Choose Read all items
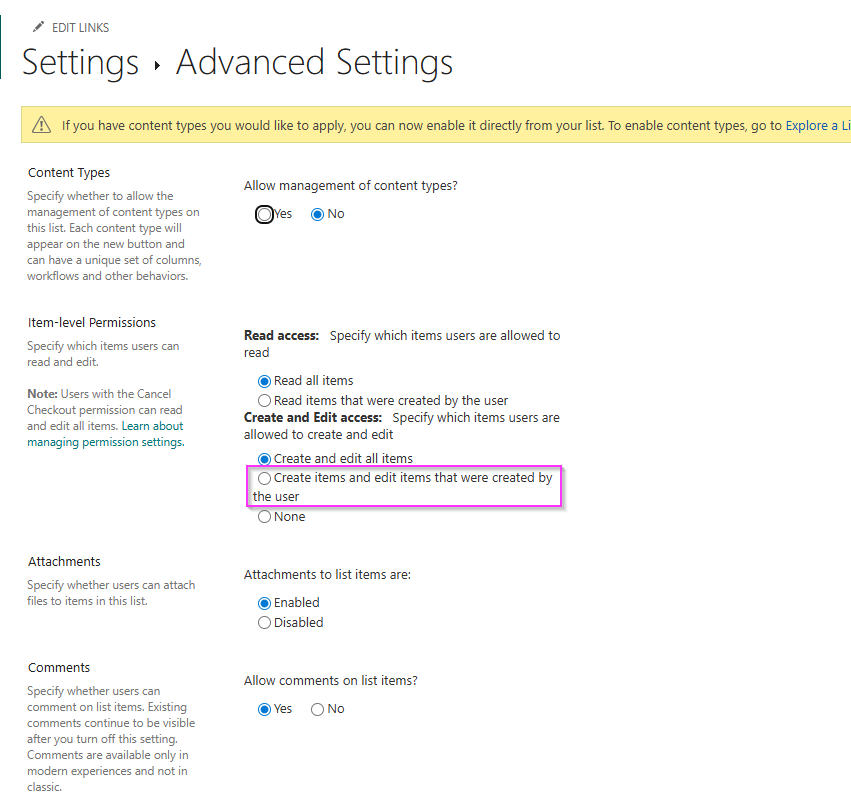The image size is (851, 799). coord(265,381)
